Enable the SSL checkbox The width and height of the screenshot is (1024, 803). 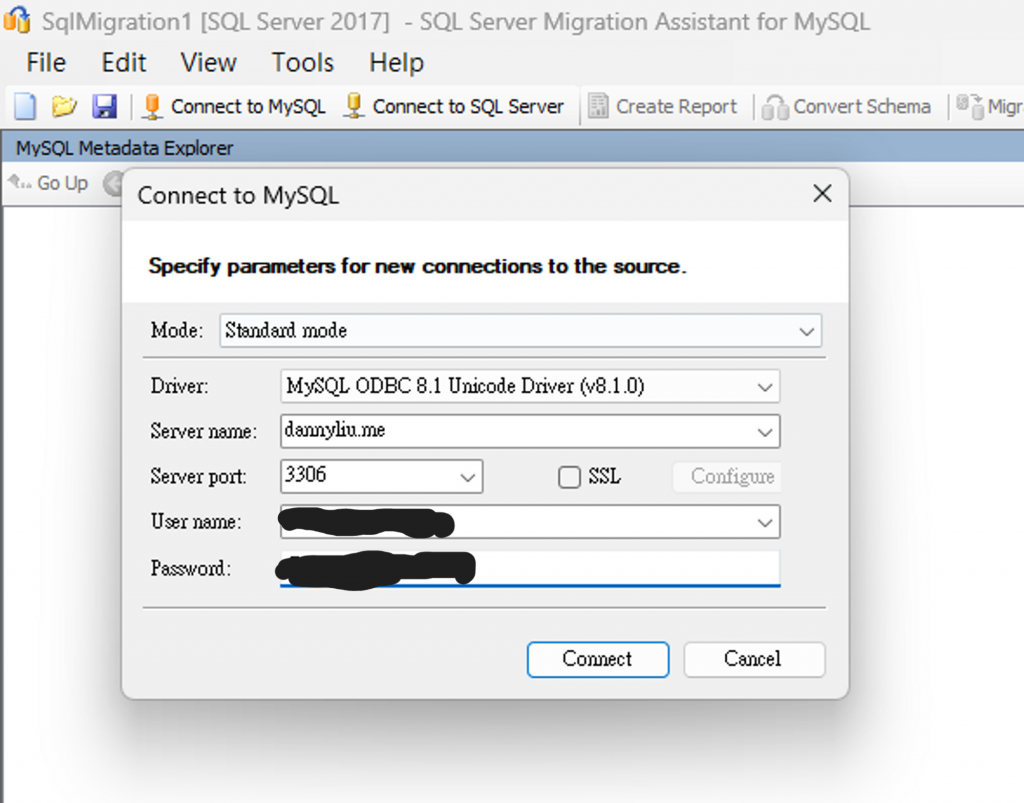point(569,477)
